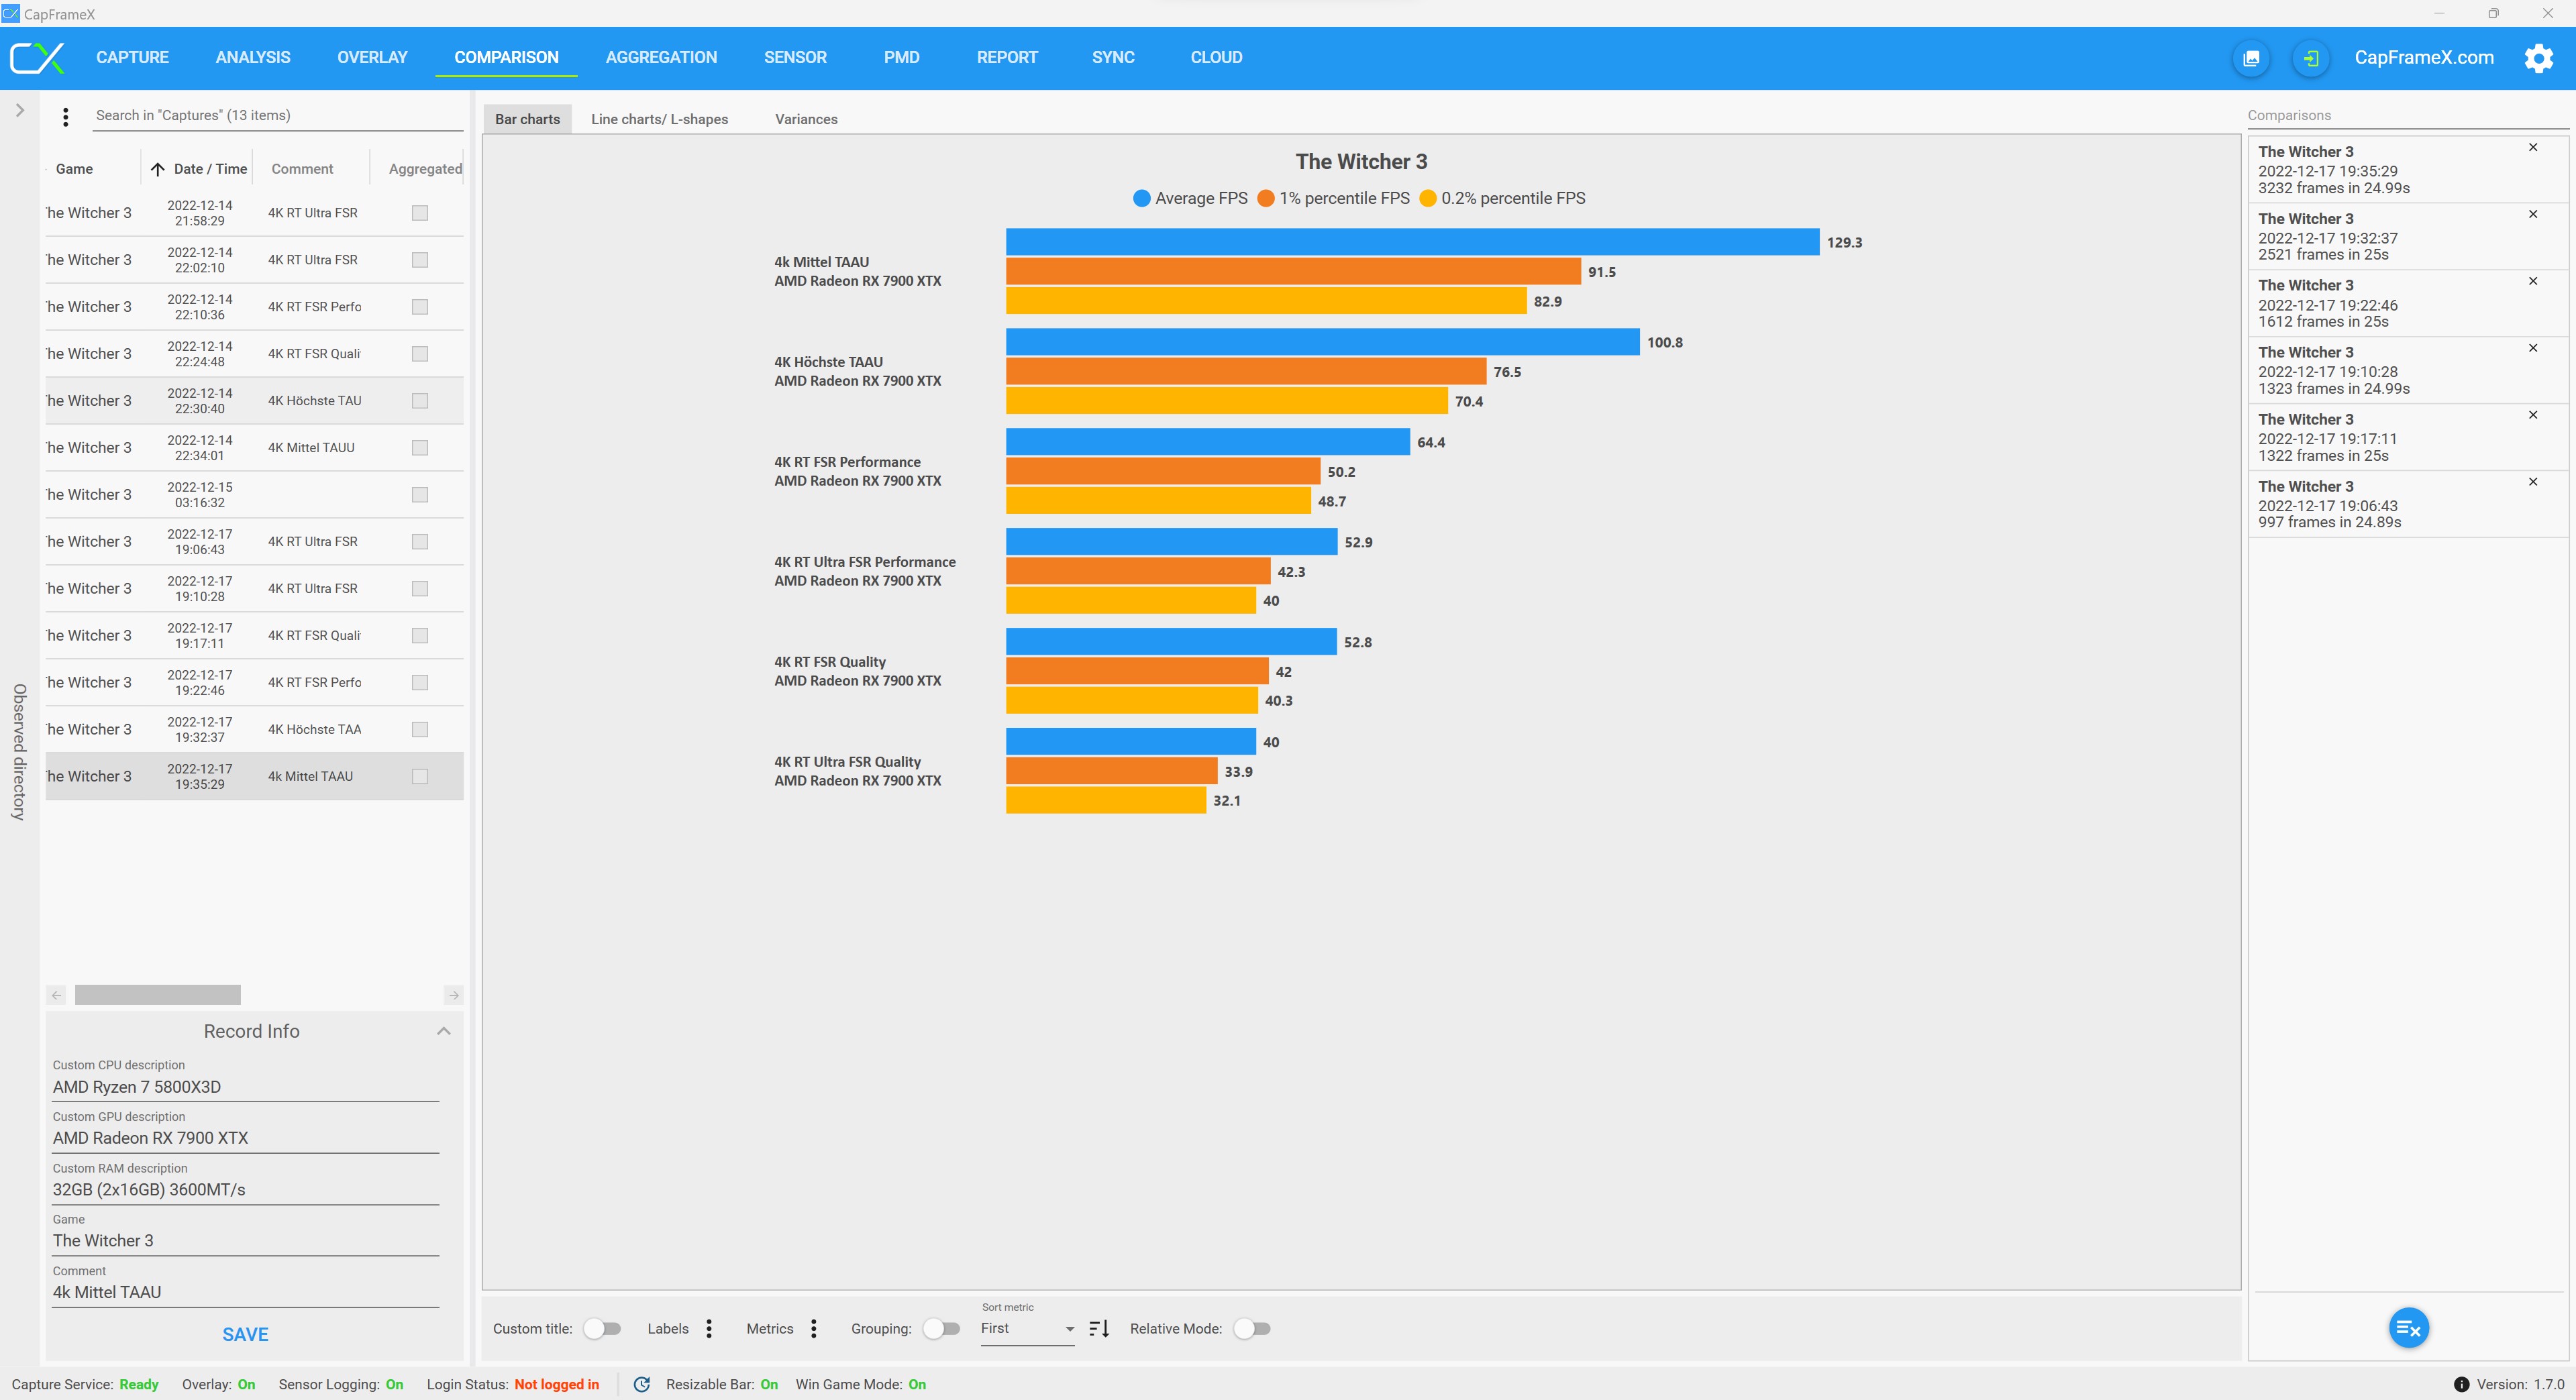Open the Metrics three-dot options
This screenshot has height=1400, width=2576.
[814, 1328]
